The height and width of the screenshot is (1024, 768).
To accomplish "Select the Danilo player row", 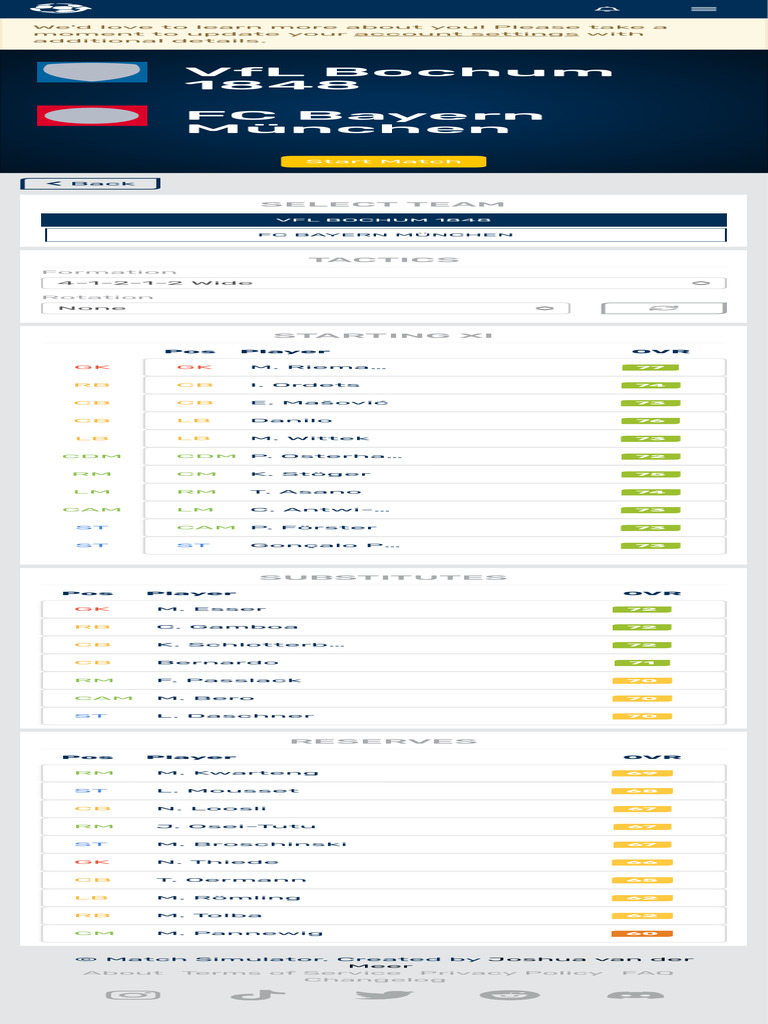I will (435, 421).
